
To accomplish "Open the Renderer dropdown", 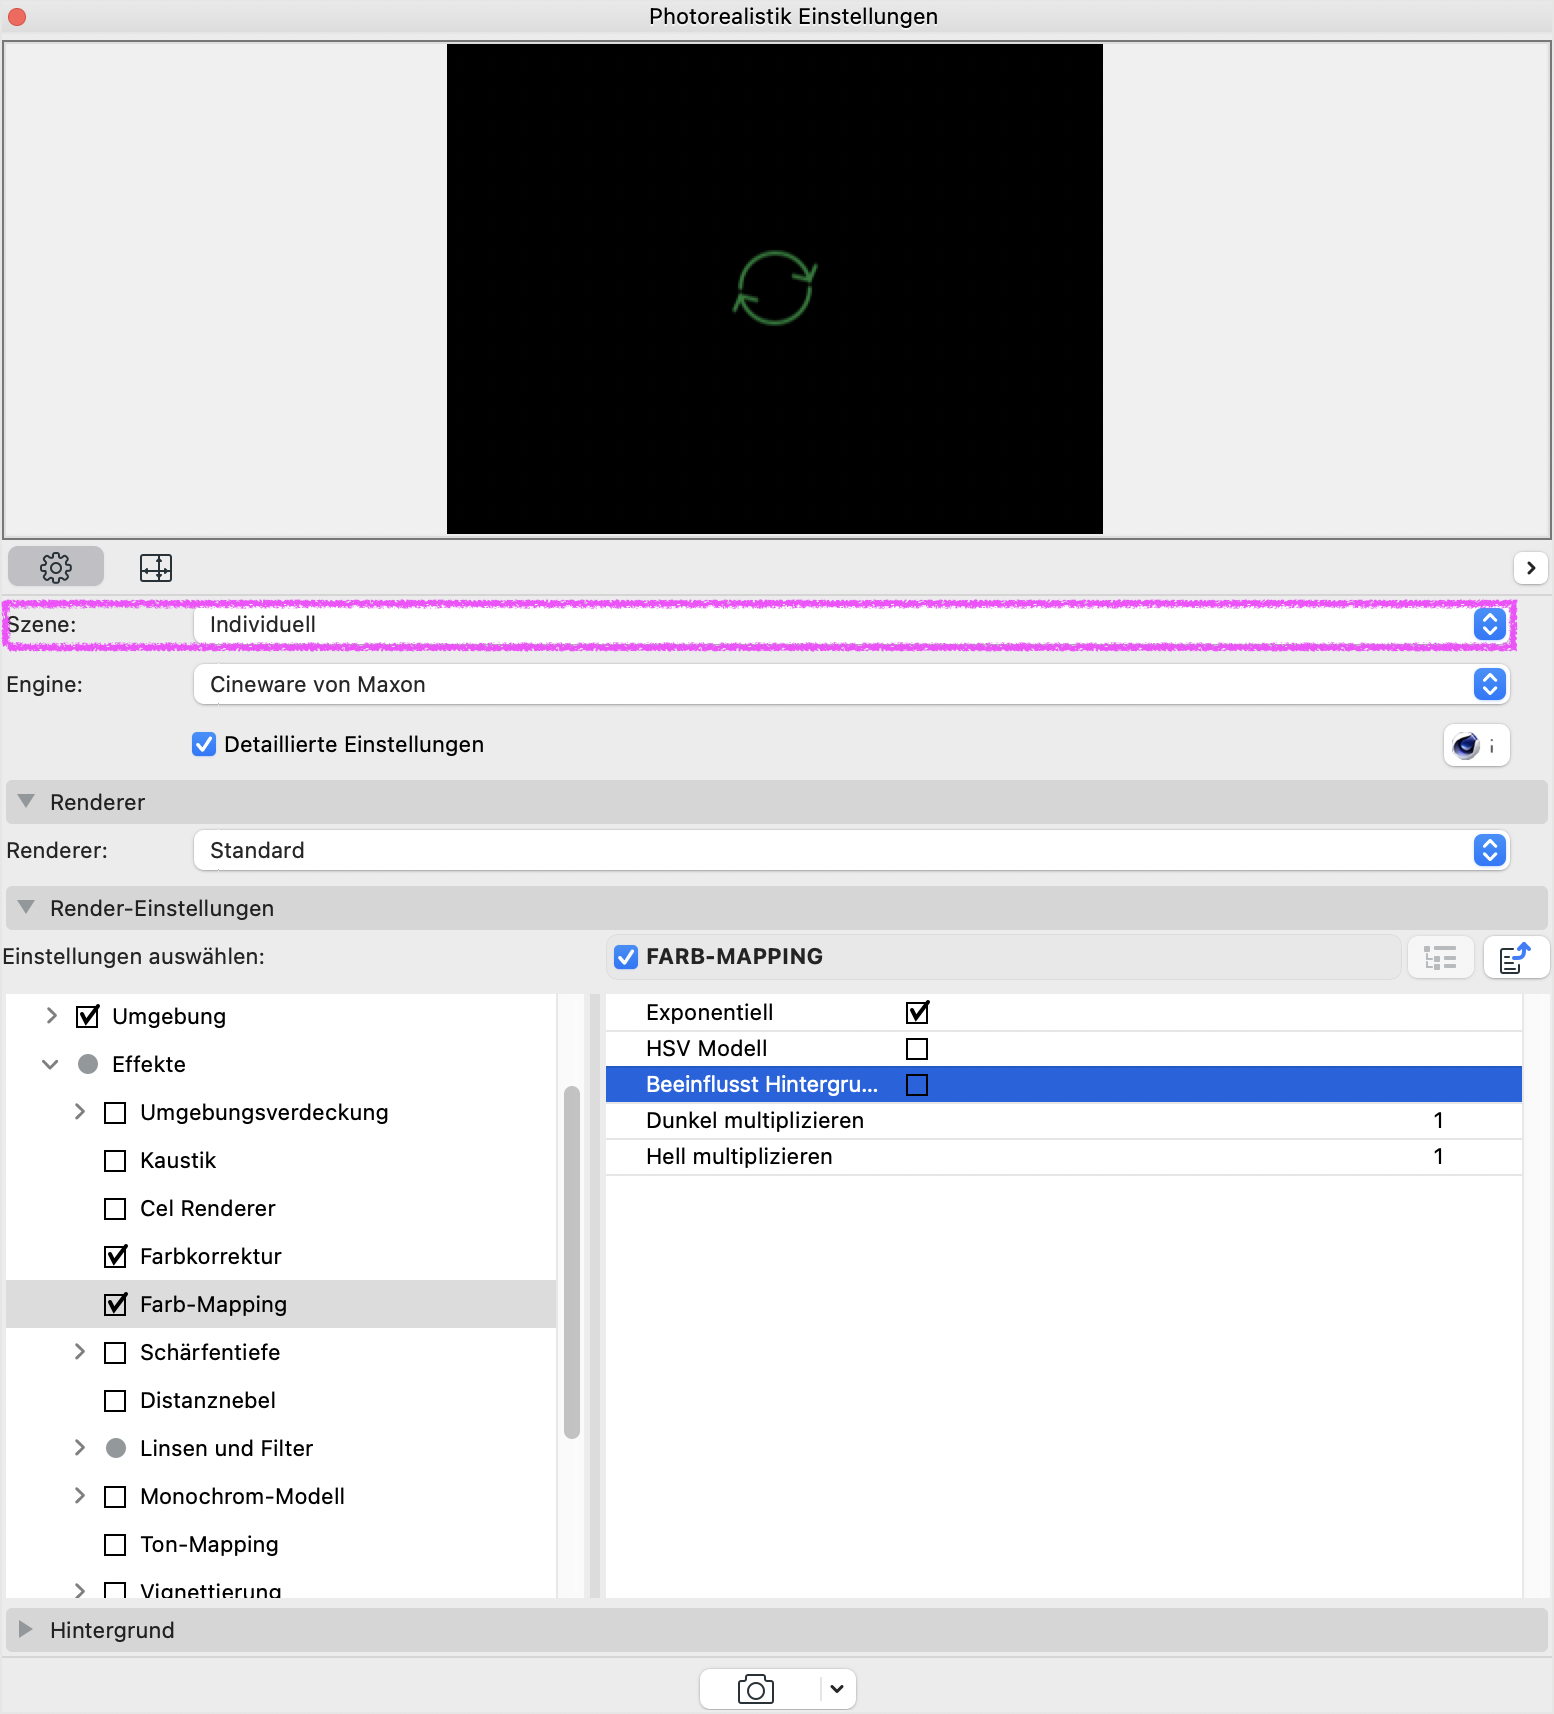I will point(851,851).
